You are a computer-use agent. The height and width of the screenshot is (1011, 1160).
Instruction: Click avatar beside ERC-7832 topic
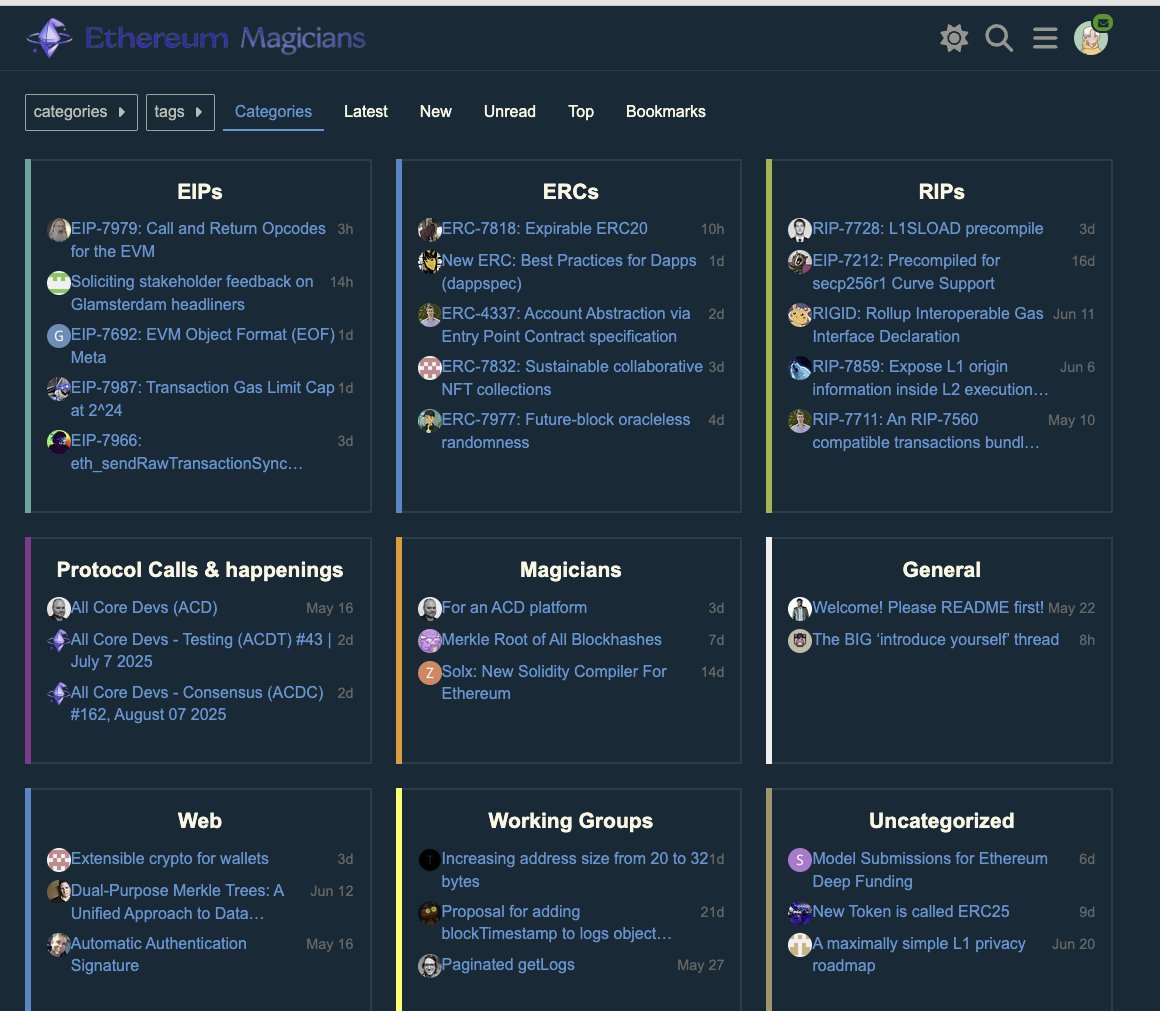[429, 368]
